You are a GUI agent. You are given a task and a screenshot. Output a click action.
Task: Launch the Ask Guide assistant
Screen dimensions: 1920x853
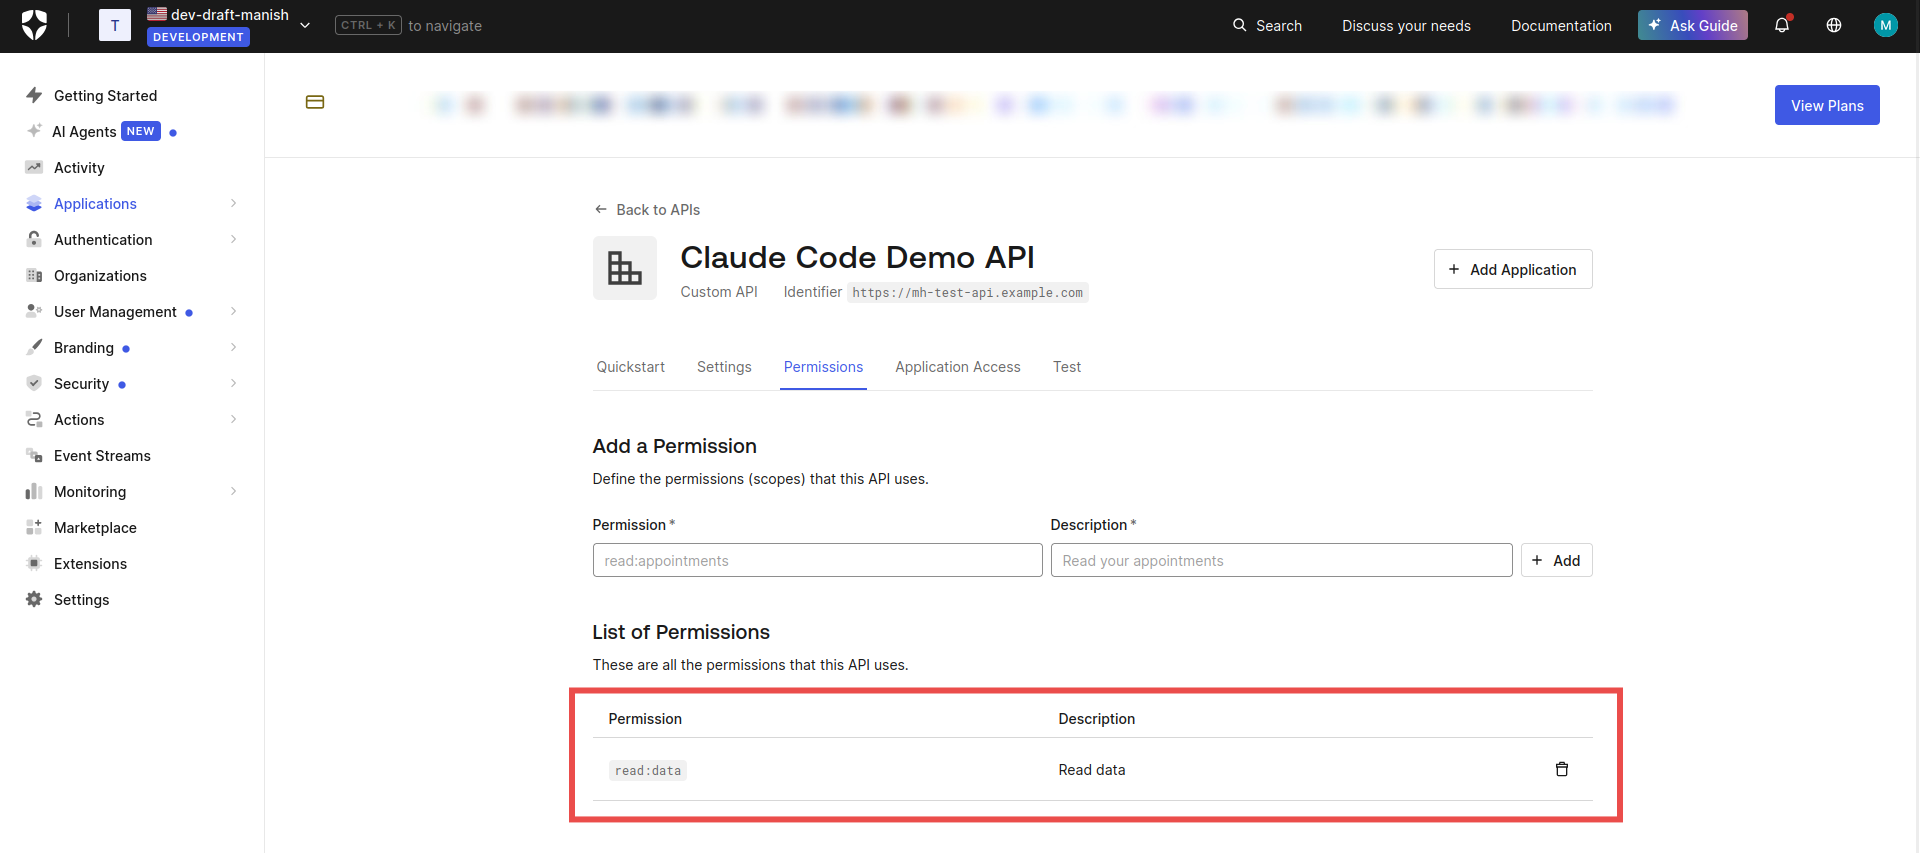pos(1693,25)
